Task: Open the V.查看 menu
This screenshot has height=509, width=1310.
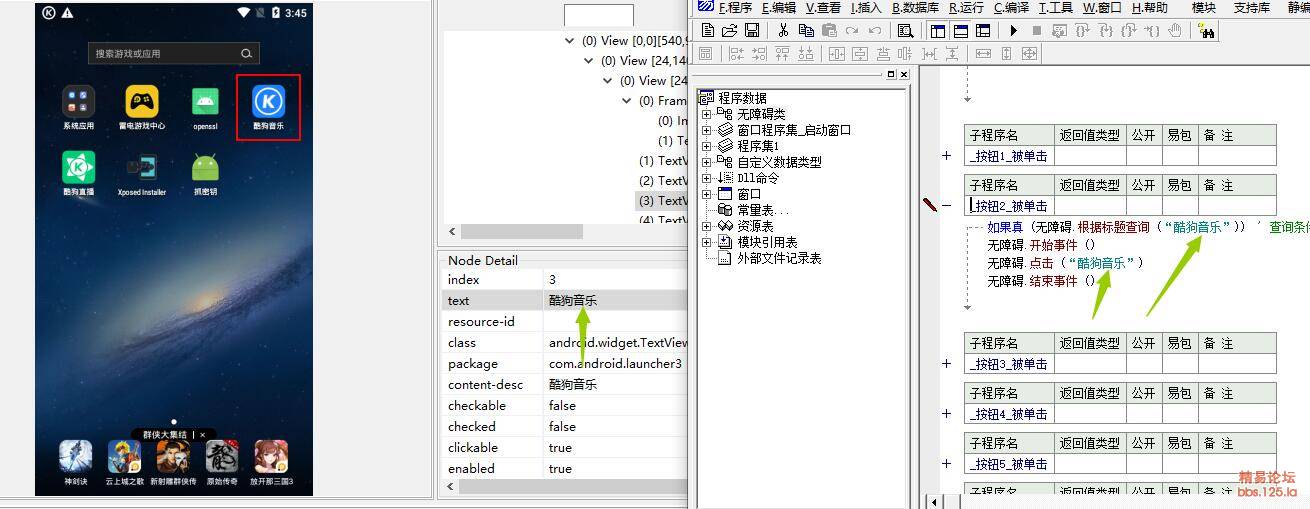Action: pyautogui.click(x=822, y=8)
